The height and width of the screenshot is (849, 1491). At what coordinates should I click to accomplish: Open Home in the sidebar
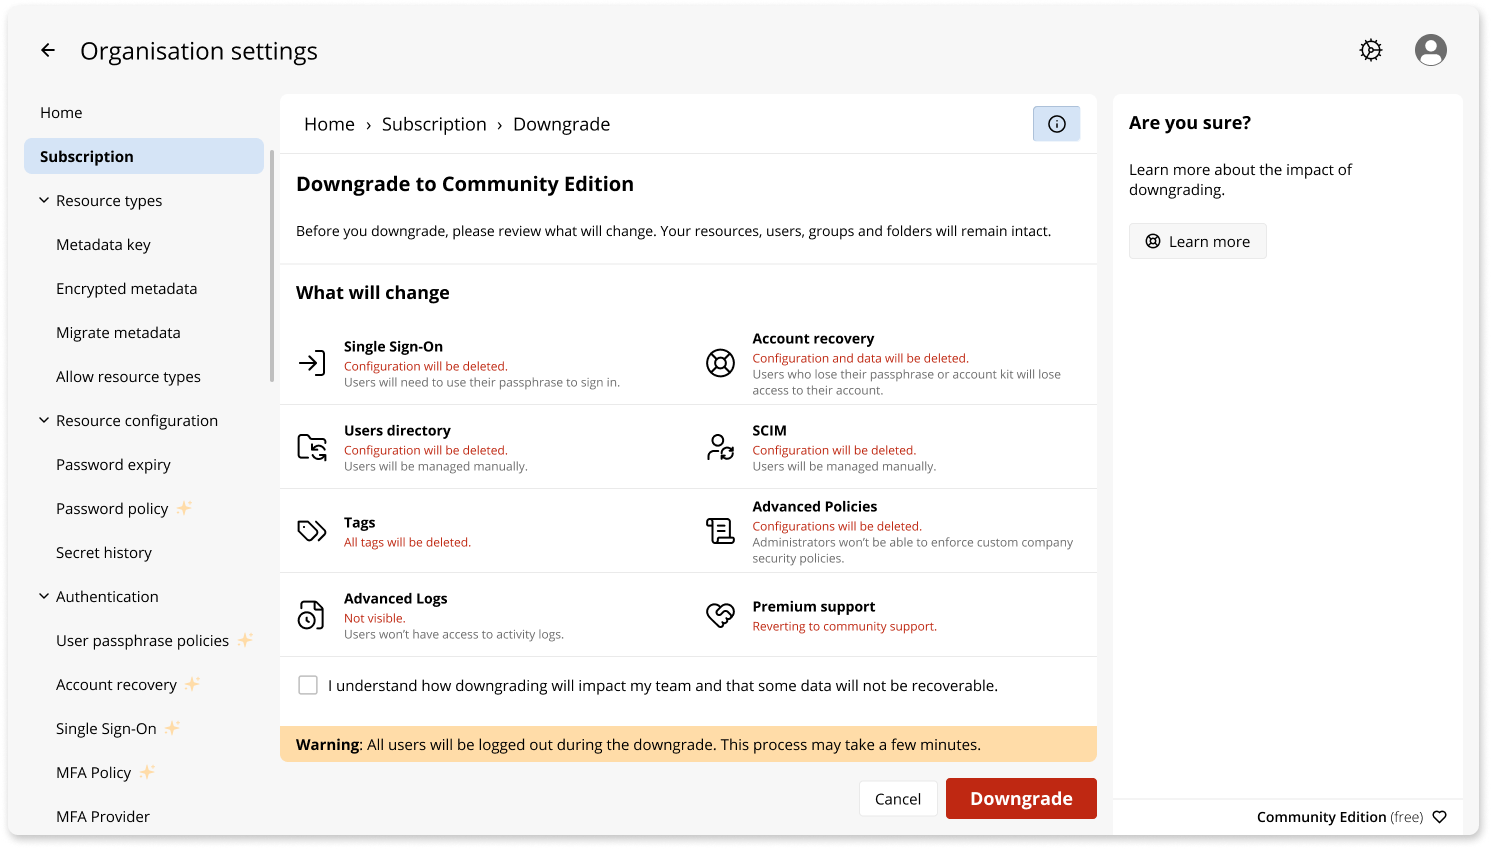(x=61, y=113)
